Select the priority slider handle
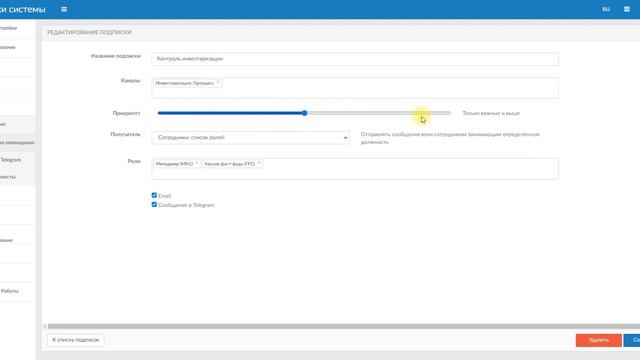Image resolution: width=640 pixels, height=360 pixels. pyautogui.click(x=304, y=113)
